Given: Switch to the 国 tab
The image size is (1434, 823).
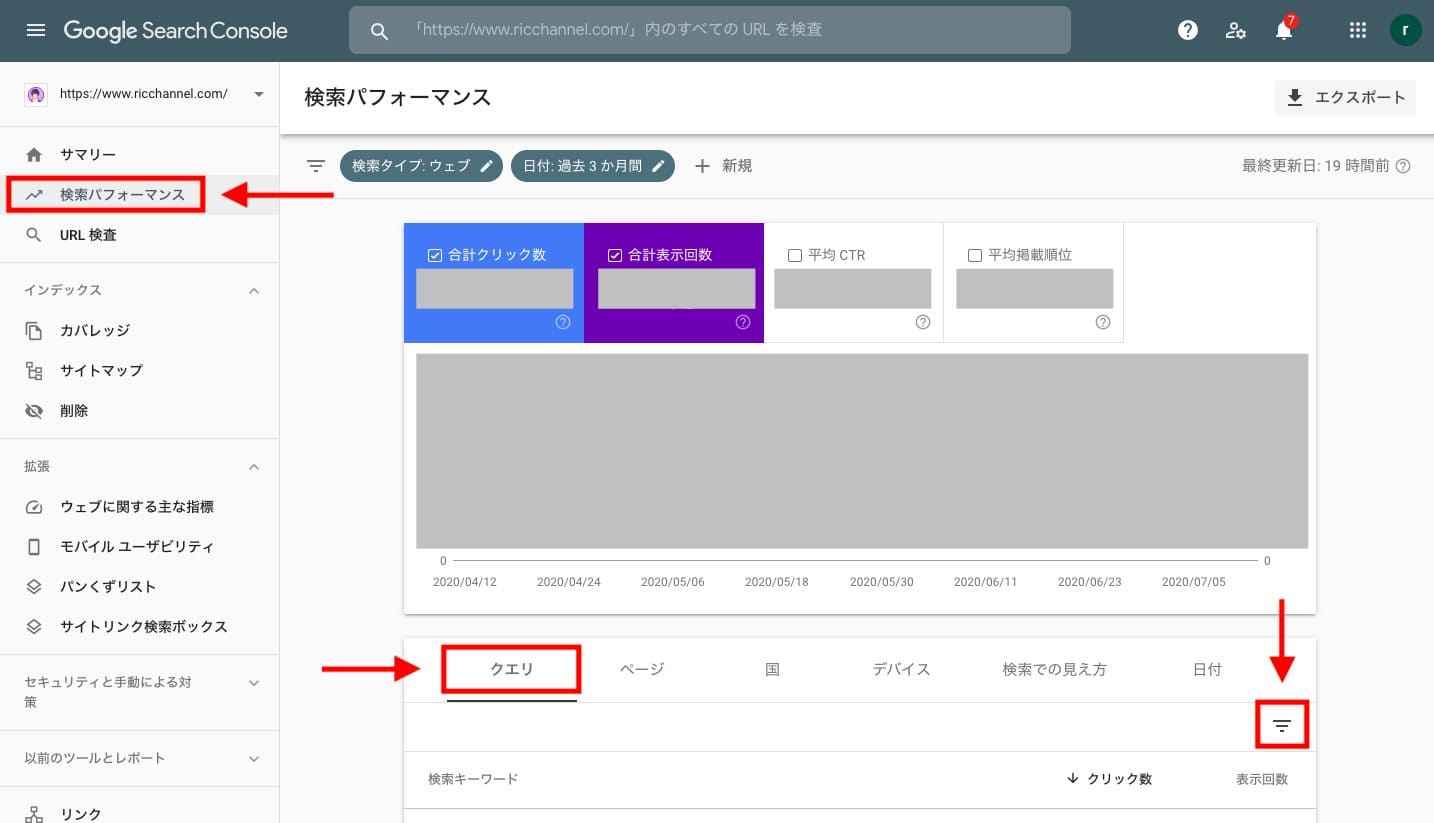Looking at the screenshot, I should pos(772,670).
